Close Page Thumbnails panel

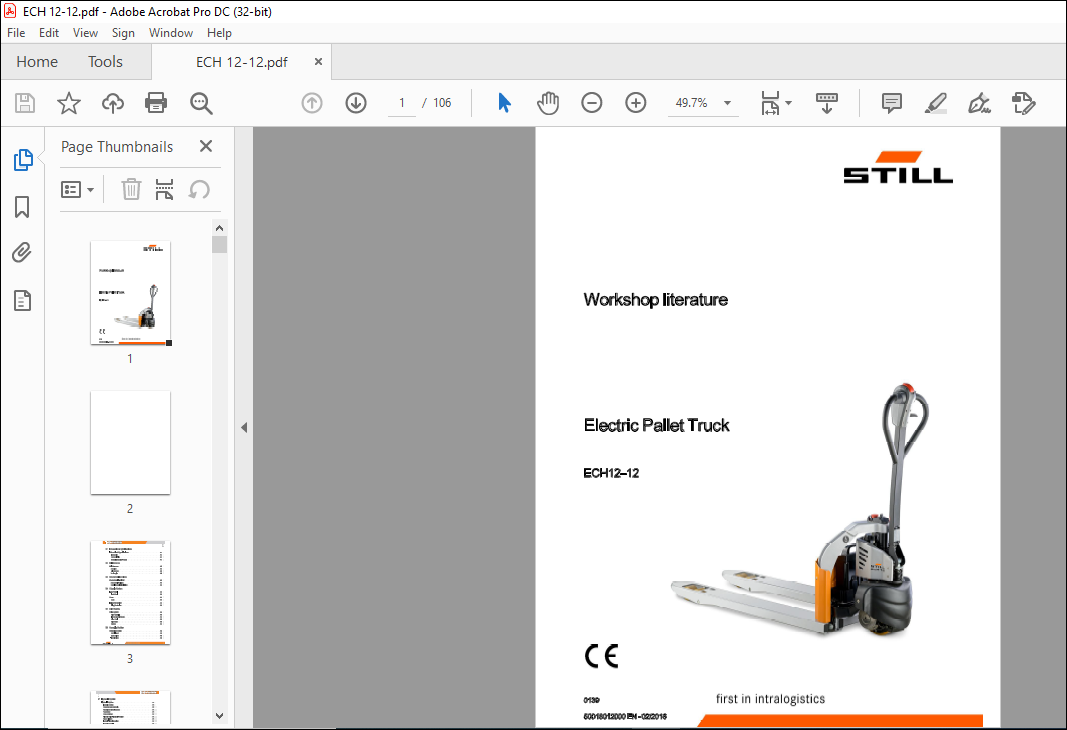point(206,146)
